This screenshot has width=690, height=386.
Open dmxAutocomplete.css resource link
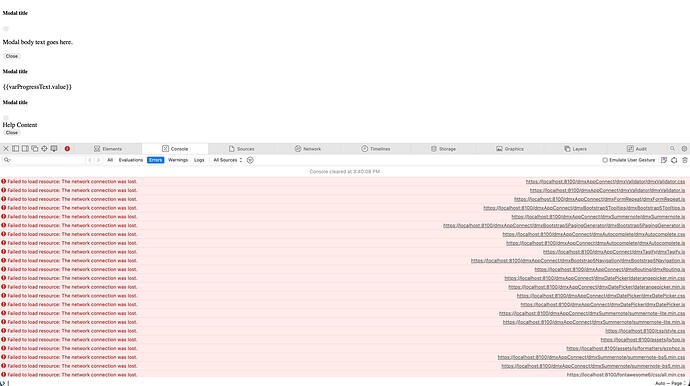coord(594,234)
